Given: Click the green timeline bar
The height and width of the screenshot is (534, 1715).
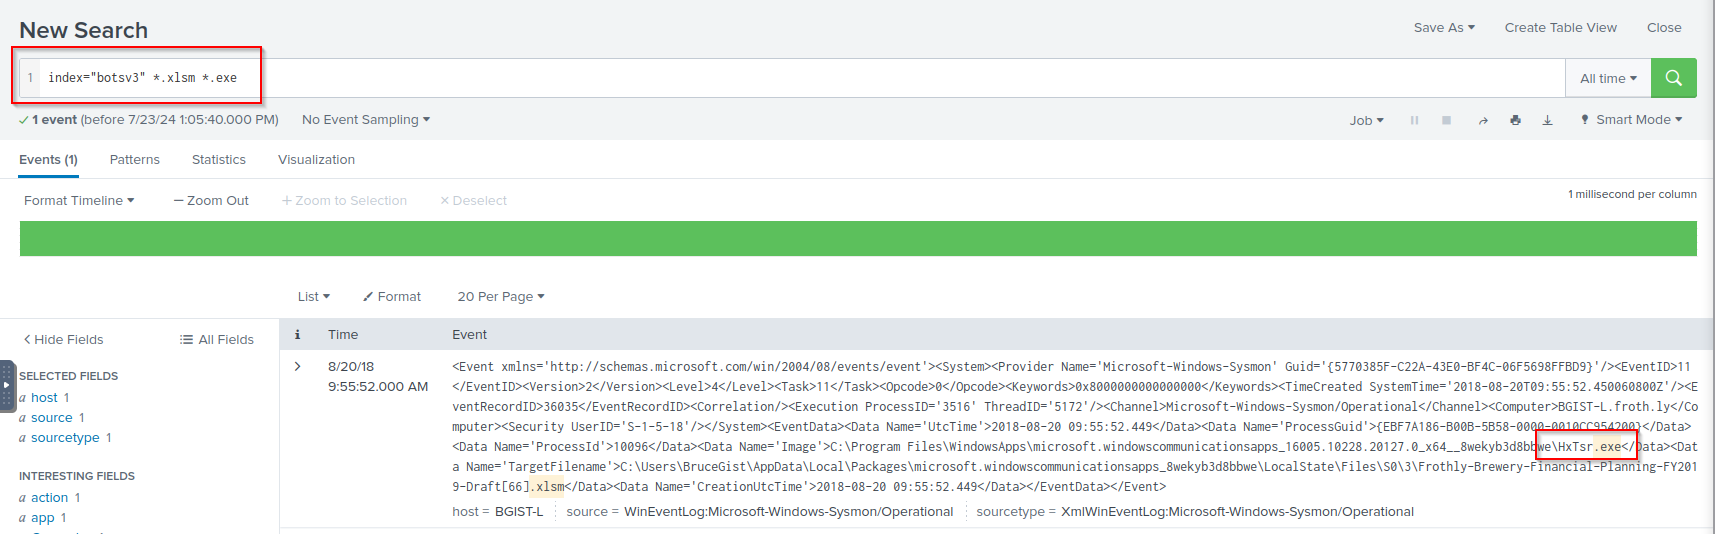Looking at the screenshot, I should coord(858,239).
